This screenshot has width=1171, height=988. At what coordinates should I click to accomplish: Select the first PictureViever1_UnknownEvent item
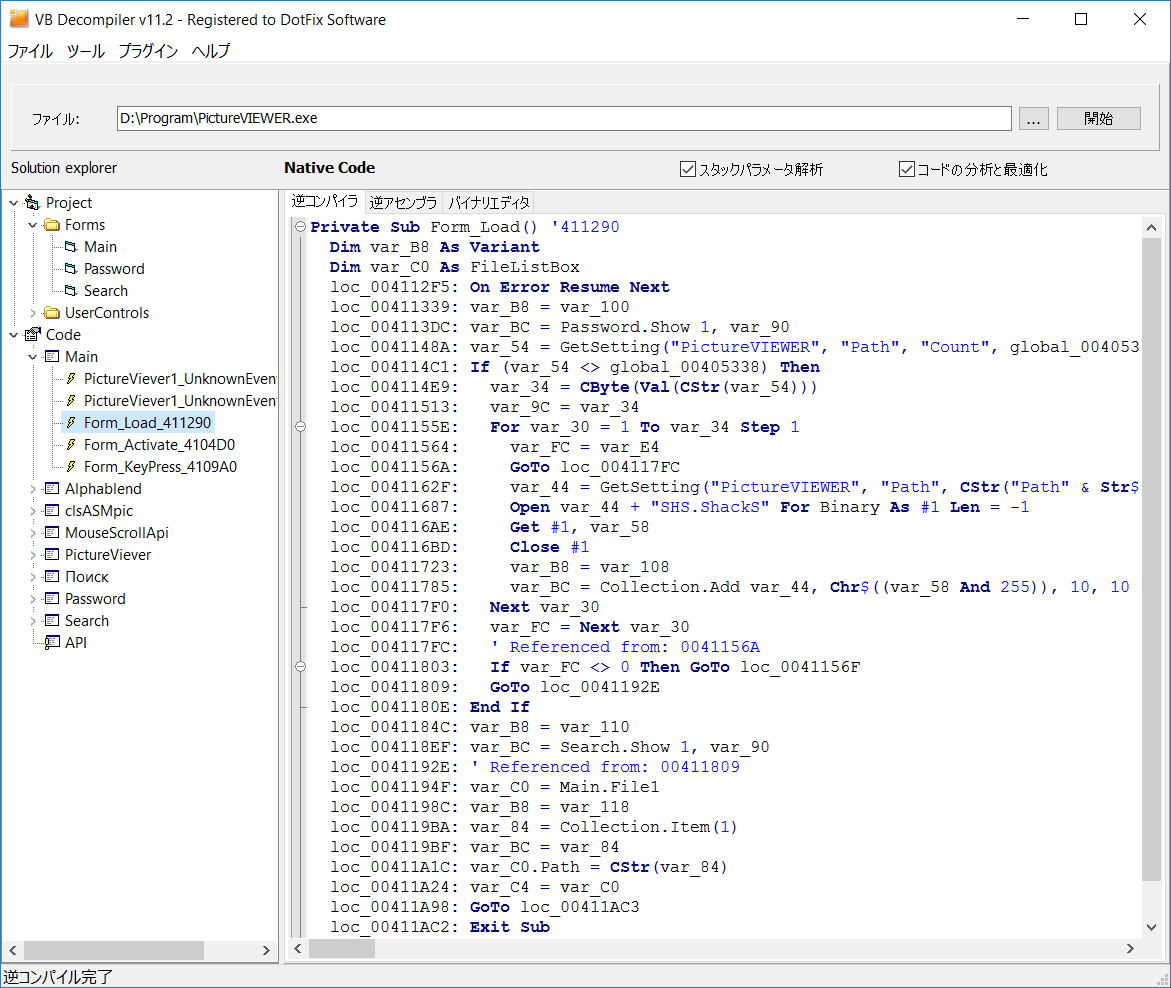coord(179,379)
